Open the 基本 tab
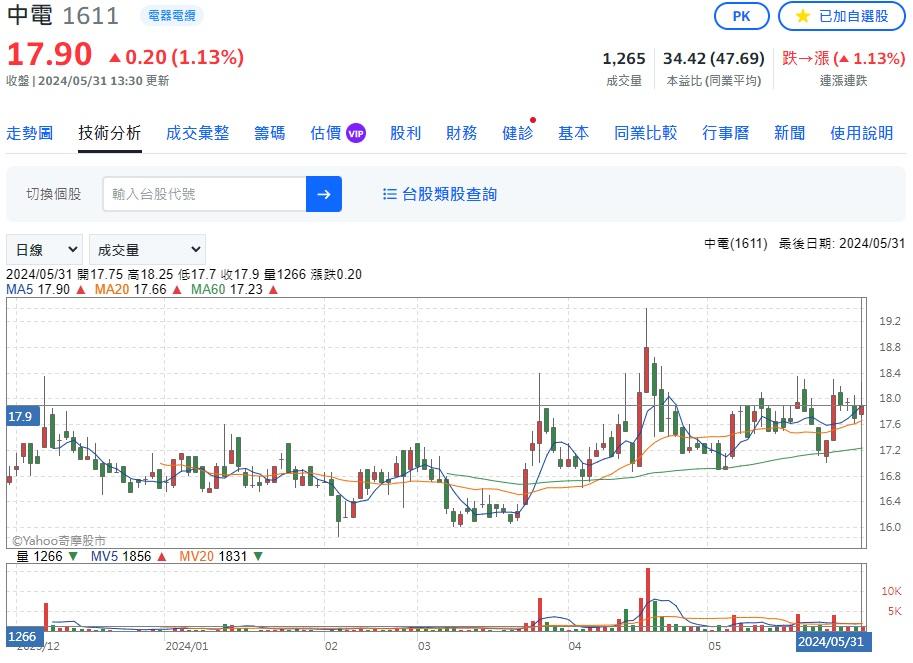The width and height of the screenshot is (913, 663). point(574,133)
